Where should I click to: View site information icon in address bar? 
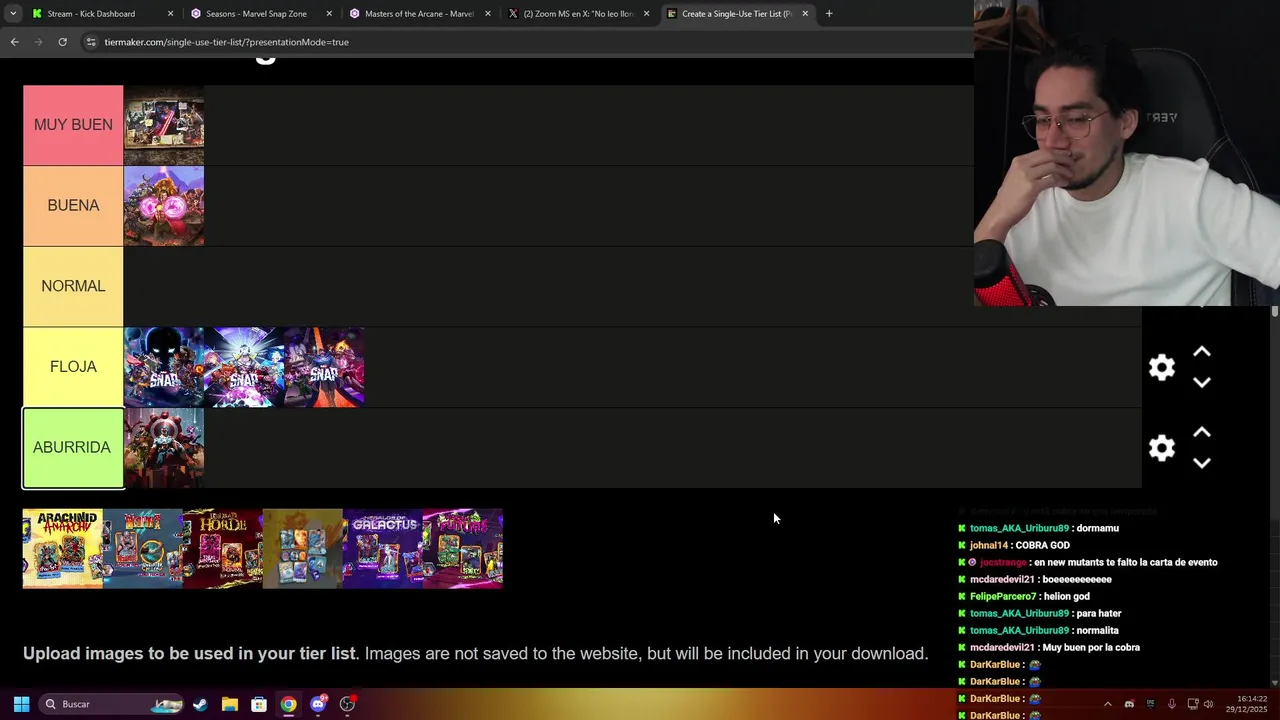tap(90, 42)
